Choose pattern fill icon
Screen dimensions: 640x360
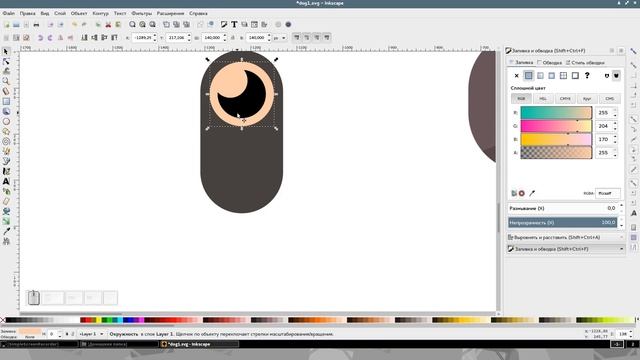[563, 76]
